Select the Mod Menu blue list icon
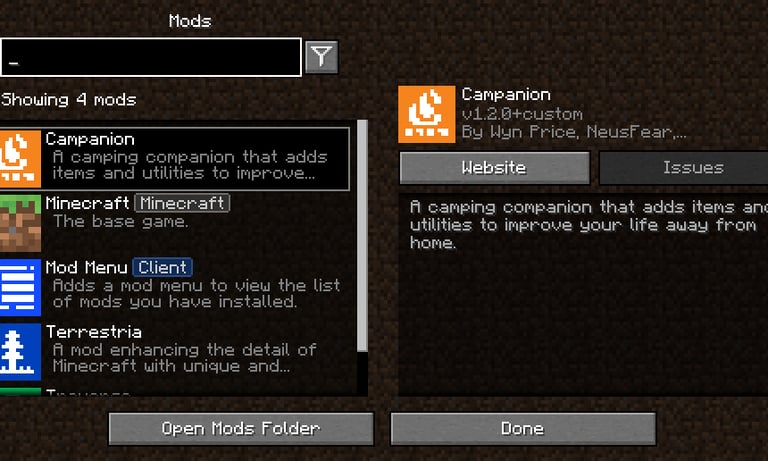This screenshot has height=461, width=768. tap(20, 288)
